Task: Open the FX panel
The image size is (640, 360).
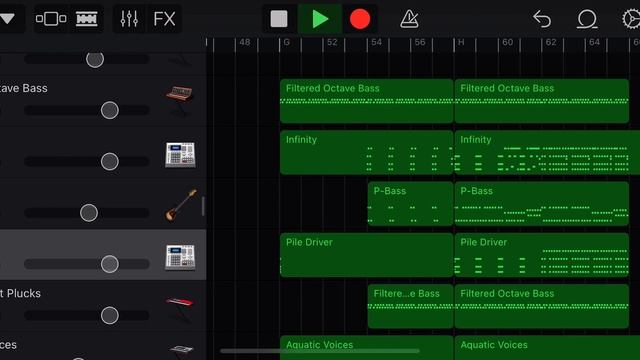Action: [x=164, y=19]
